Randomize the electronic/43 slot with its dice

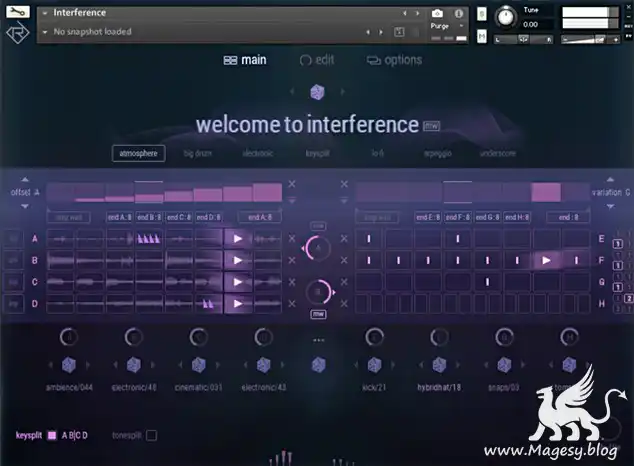click(264, 365)
